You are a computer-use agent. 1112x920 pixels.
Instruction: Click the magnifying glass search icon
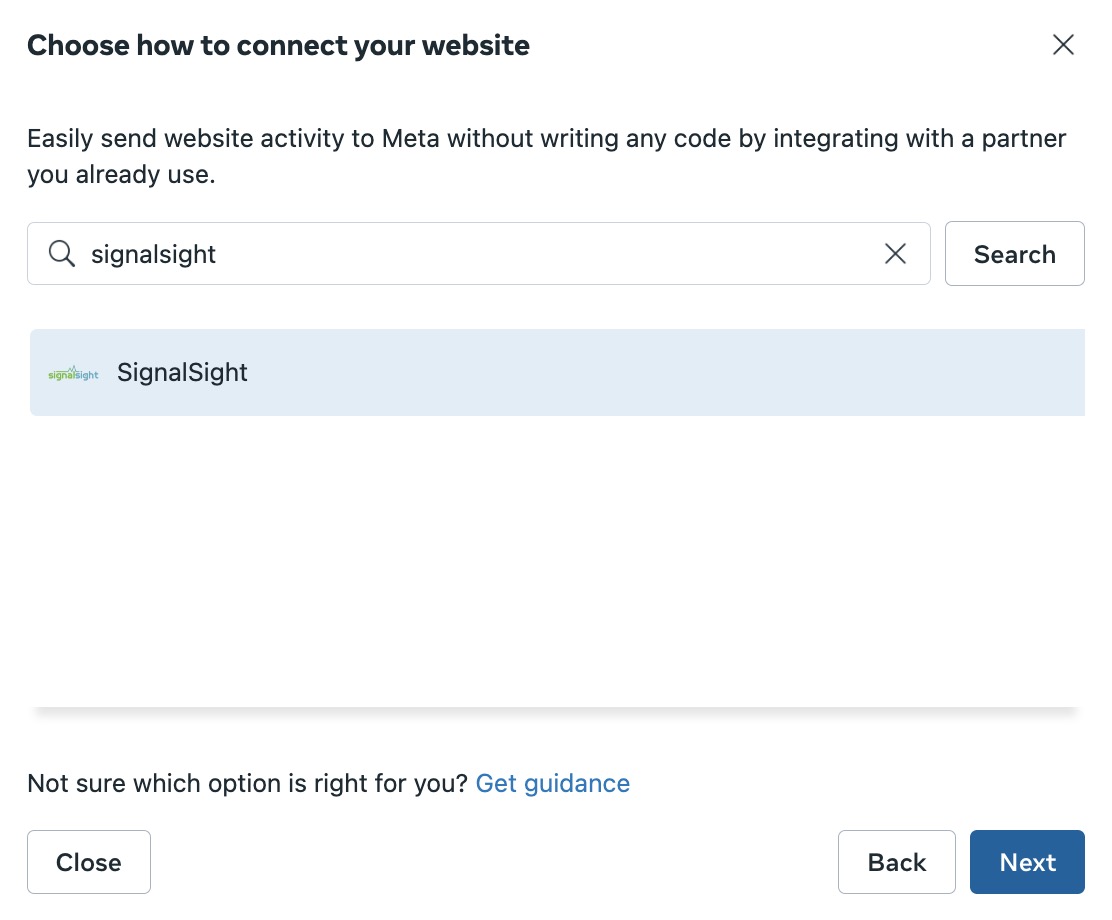(x=62, y=253)
